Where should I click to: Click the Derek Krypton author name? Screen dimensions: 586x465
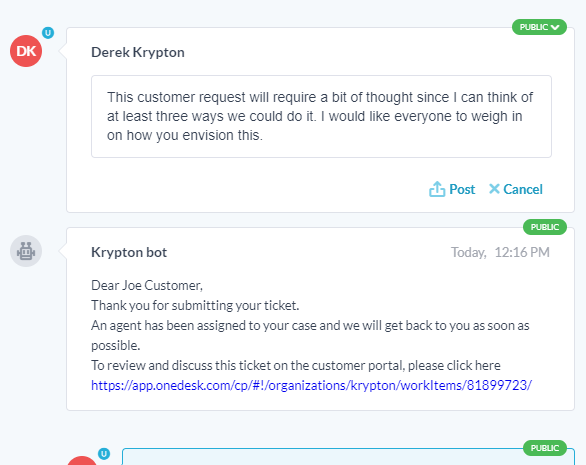pos(138,52)
